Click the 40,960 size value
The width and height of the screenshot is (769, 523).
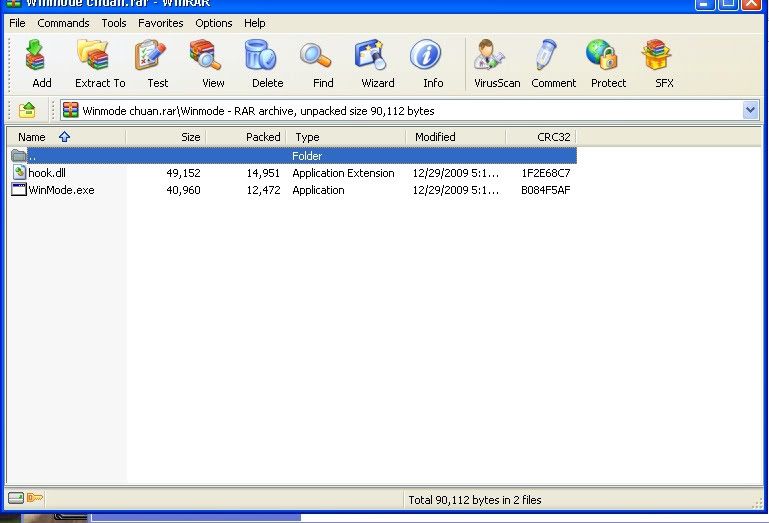pyautogui.click(x=183, y=190)
